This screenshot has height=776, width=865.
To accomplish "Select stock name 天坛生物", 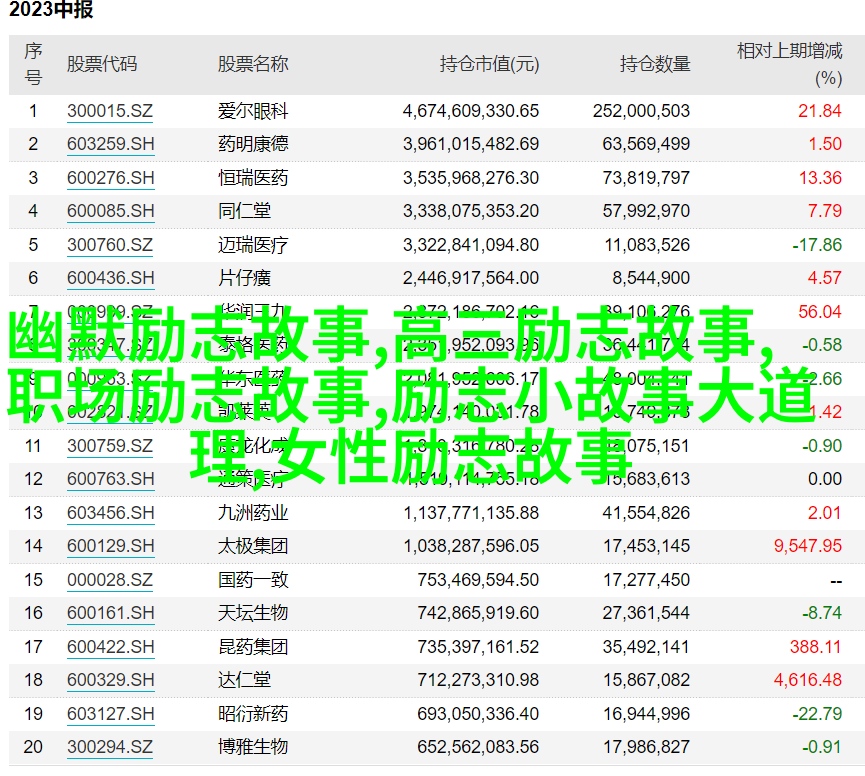I will [253, 613].
